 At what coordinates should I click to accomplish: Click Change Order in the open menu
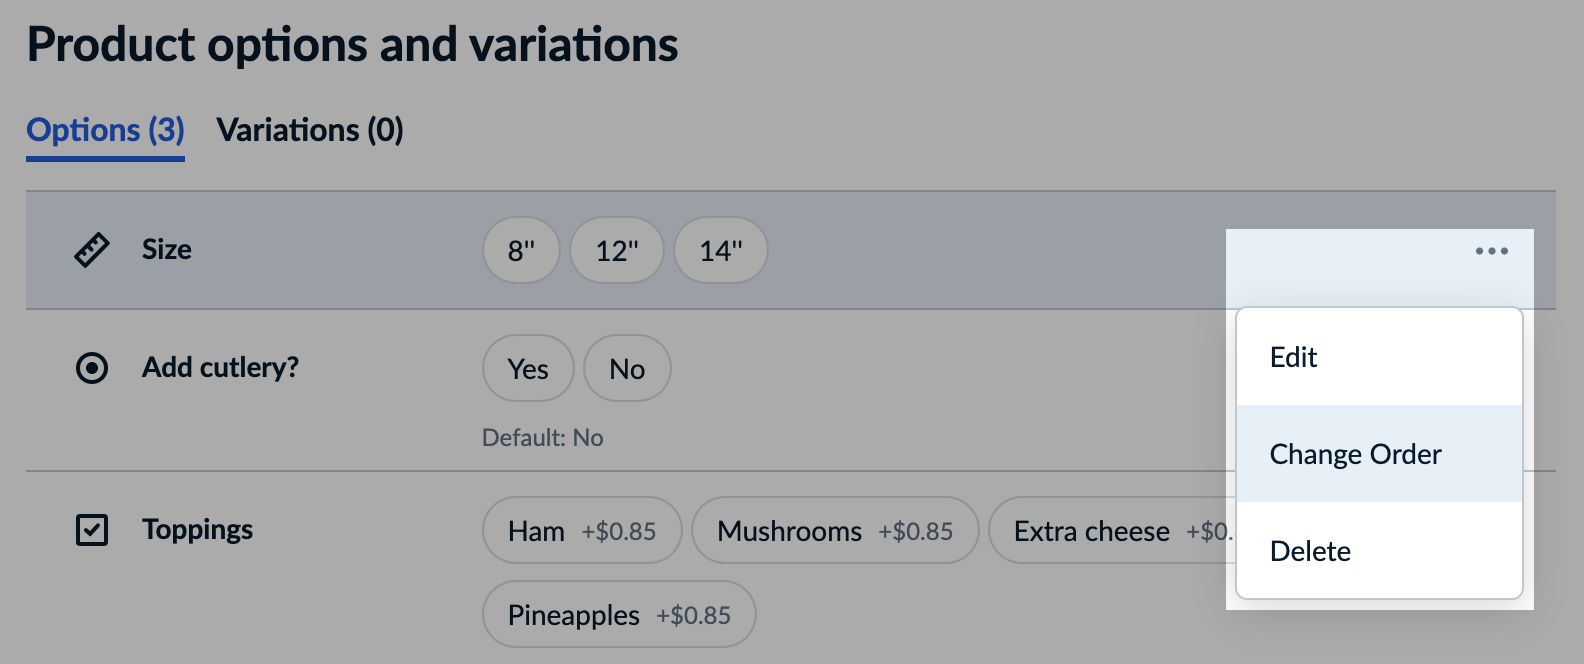point(1355,453)
